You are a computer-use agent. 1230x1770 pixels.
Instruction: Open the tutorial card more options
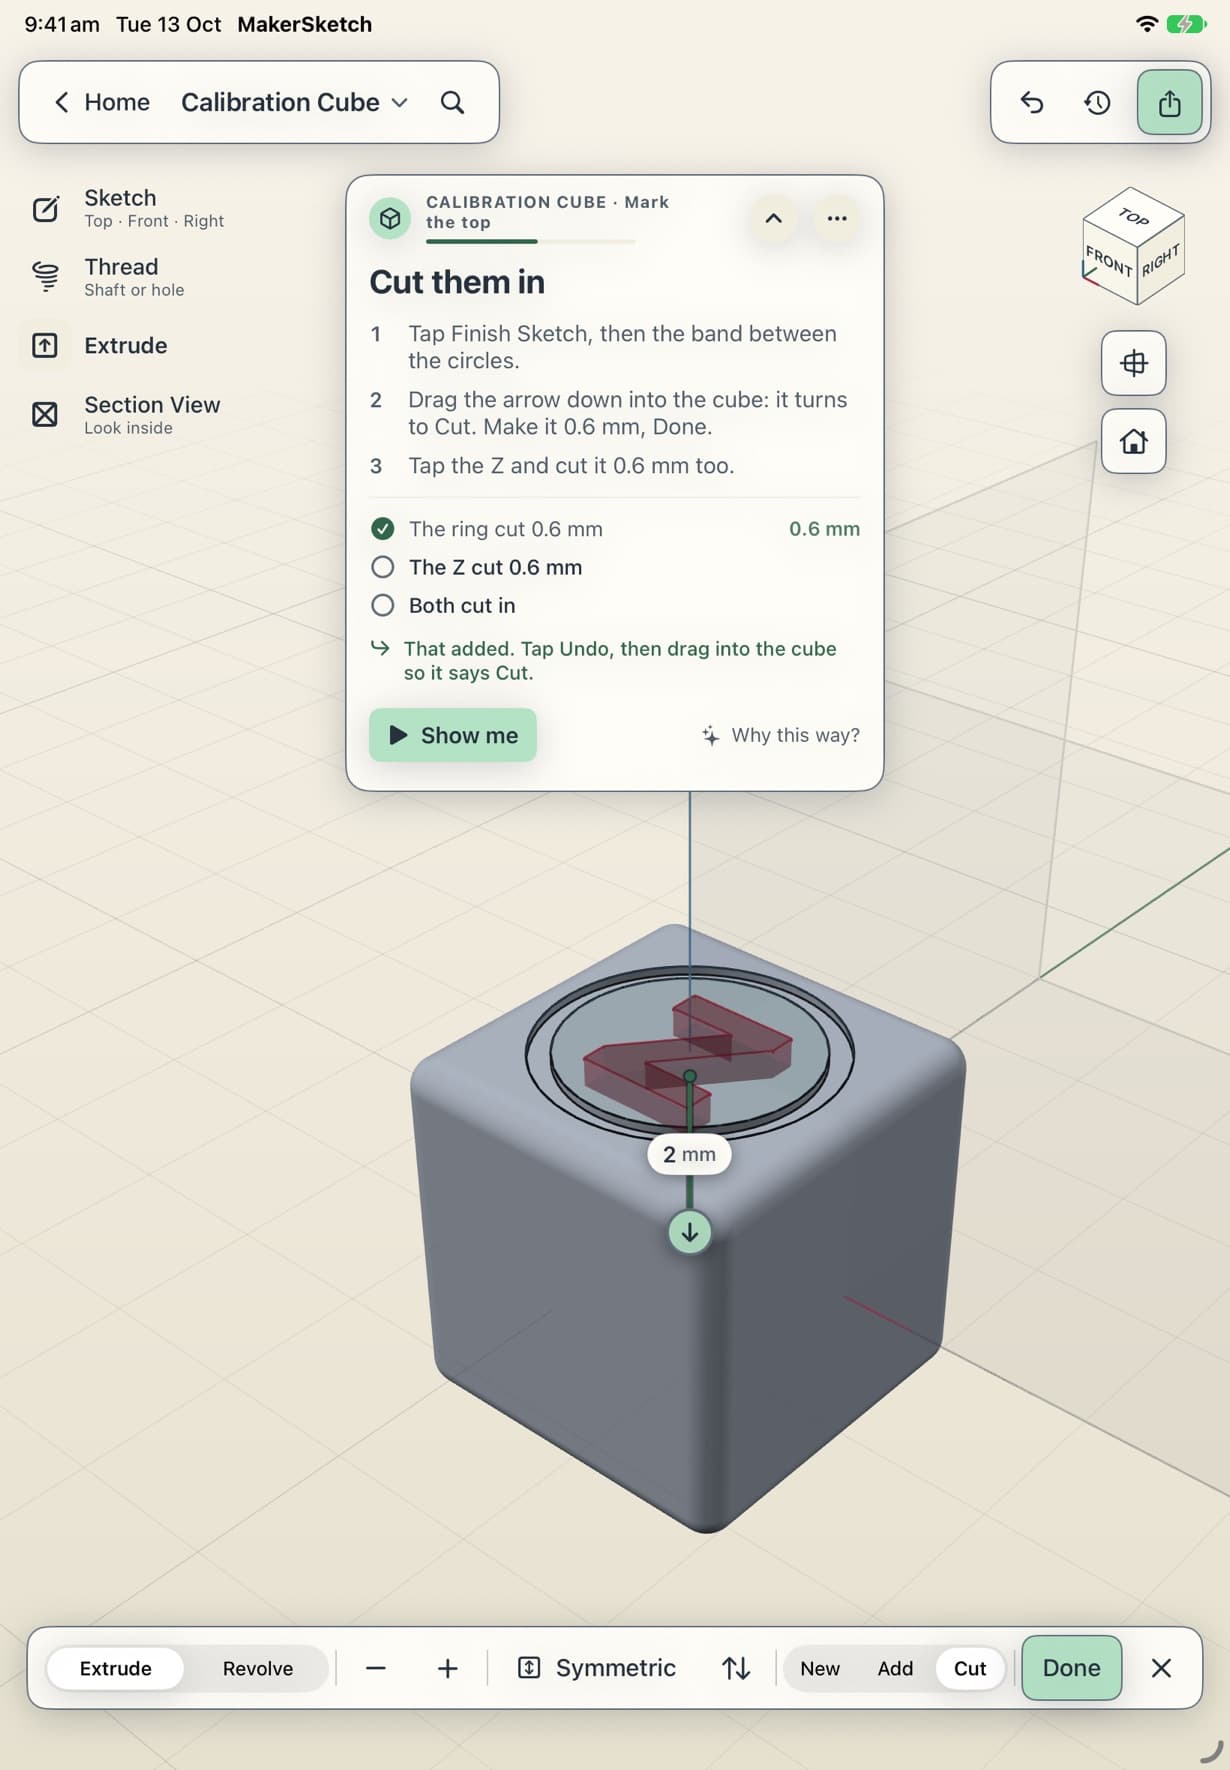click(837, 218)
